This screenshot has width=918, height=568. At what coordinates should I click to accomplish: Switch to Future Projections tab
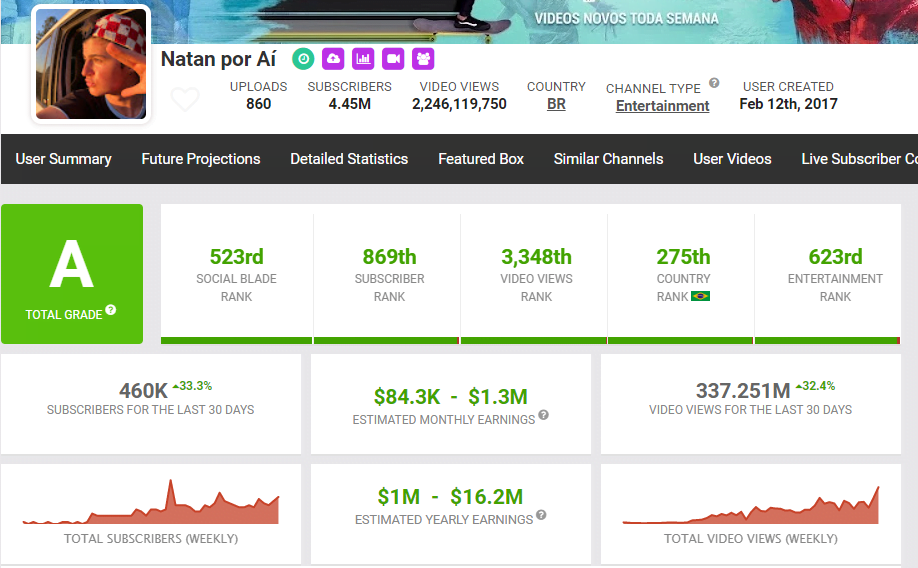tap(201, 159)
